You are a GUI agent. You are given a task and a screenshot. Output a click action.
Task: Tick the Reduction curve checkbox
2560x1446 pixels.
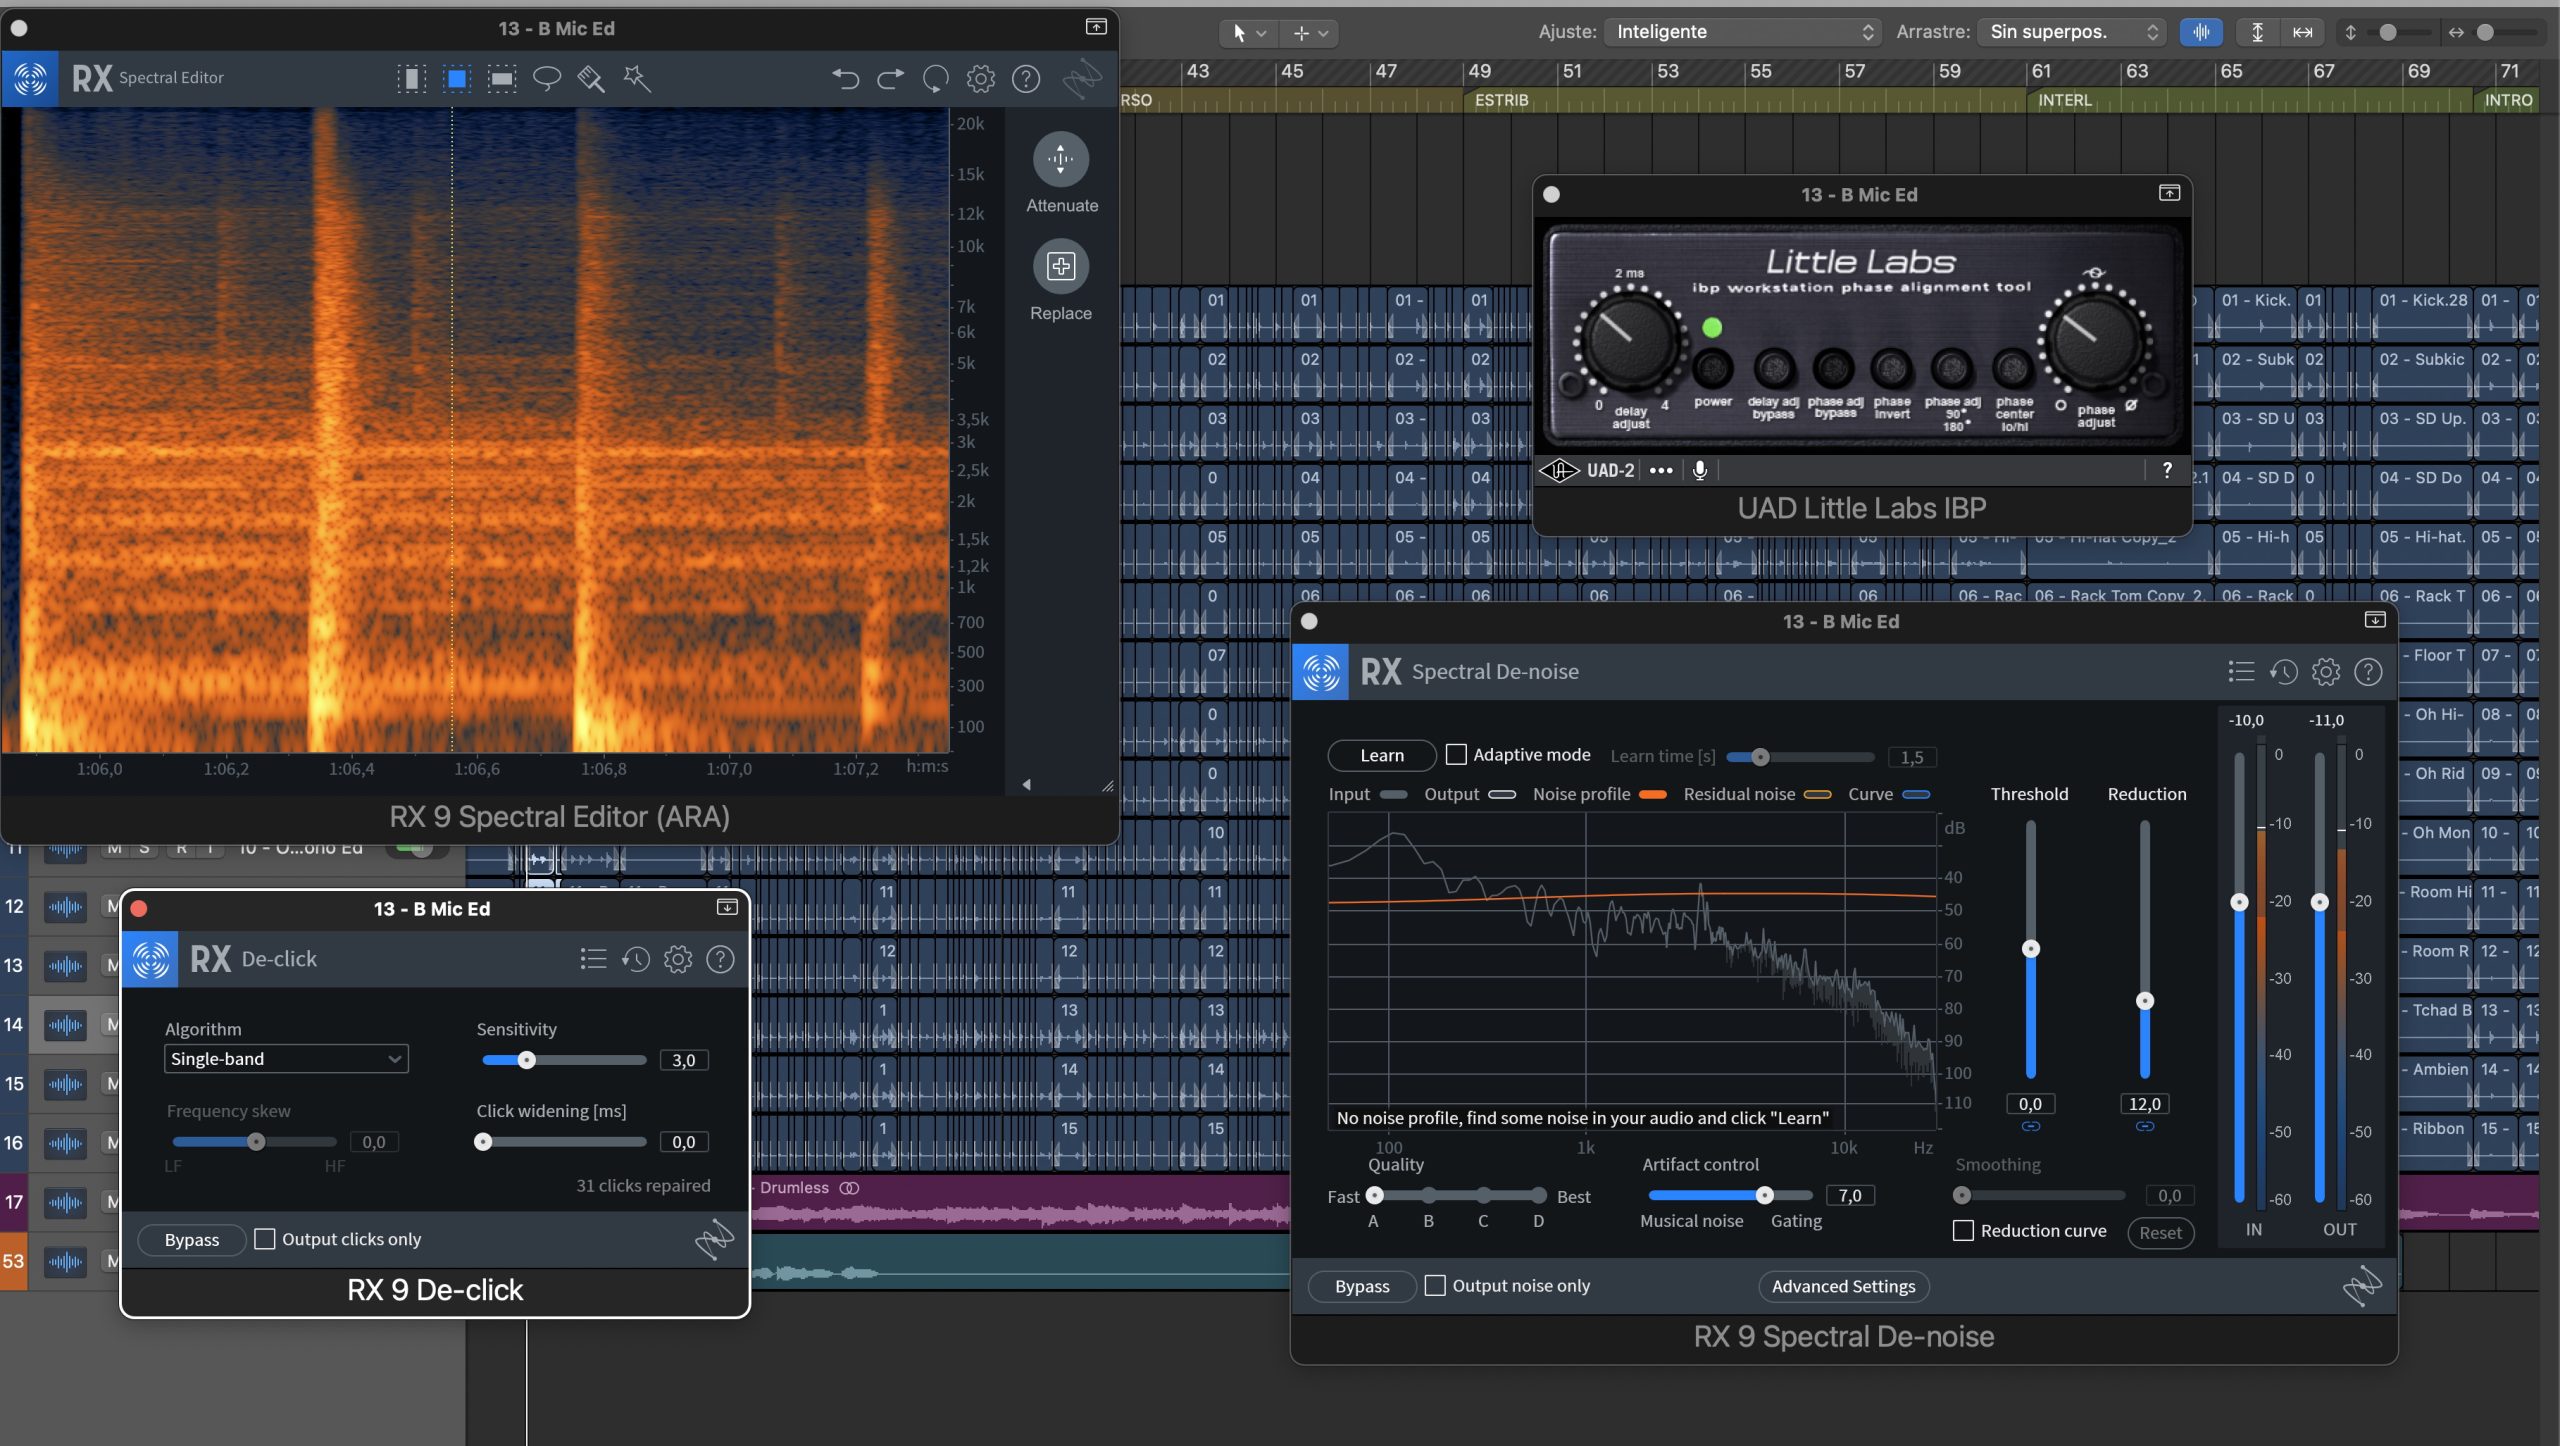coord(1963,1231)
